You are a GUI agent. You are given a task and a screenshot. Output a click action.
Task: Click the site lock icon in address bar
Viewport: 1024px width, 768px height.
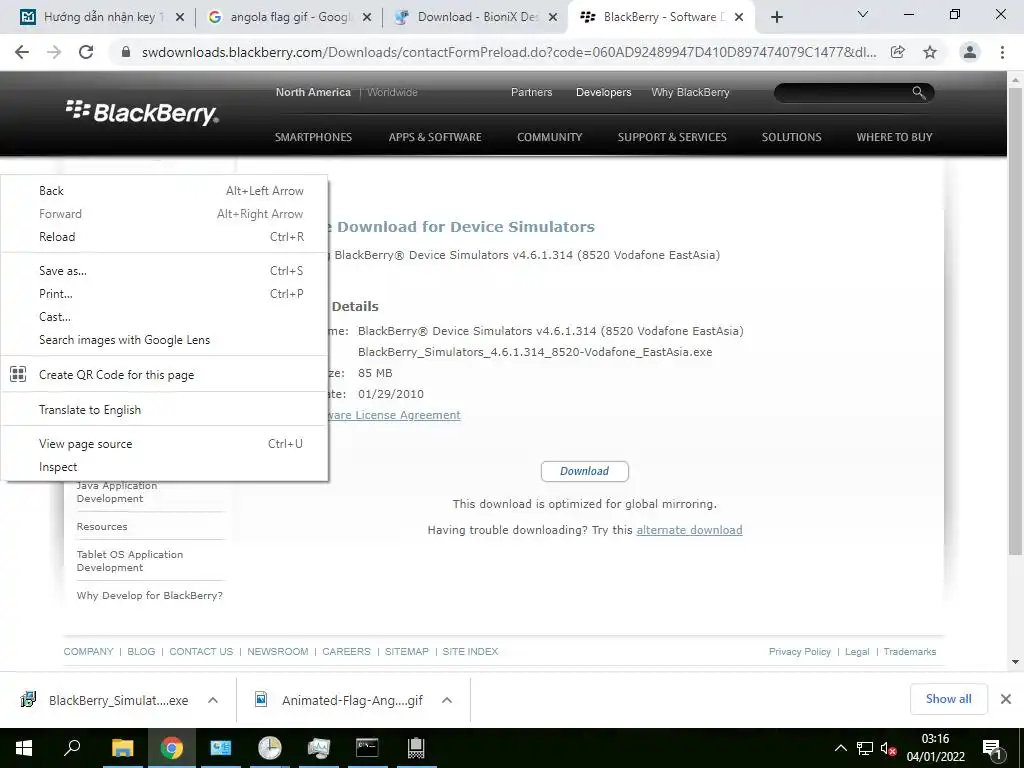coord(126,52)
